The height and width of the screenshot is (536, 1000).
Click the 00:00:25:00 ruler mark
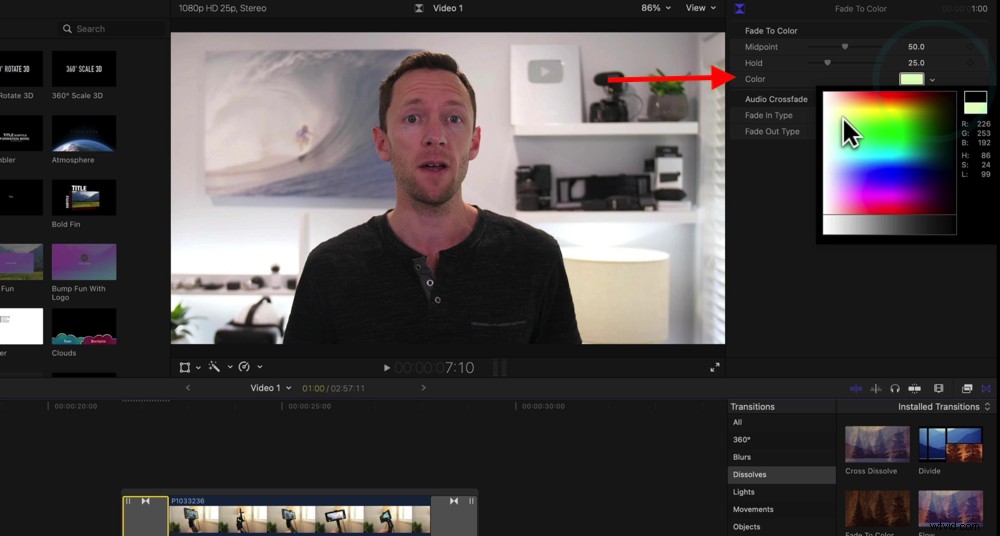(x=309, y=406)
